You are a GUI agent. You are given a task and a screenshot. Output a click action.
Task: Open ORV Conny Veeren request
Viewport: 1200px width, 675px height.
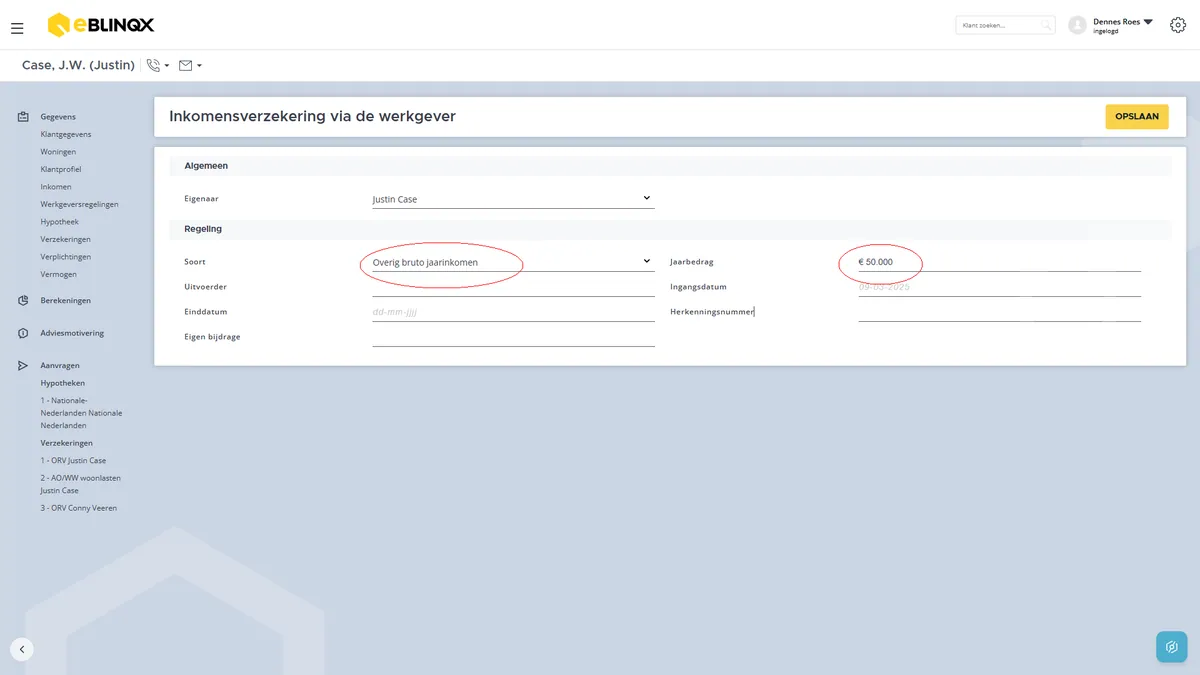[79, 508]
